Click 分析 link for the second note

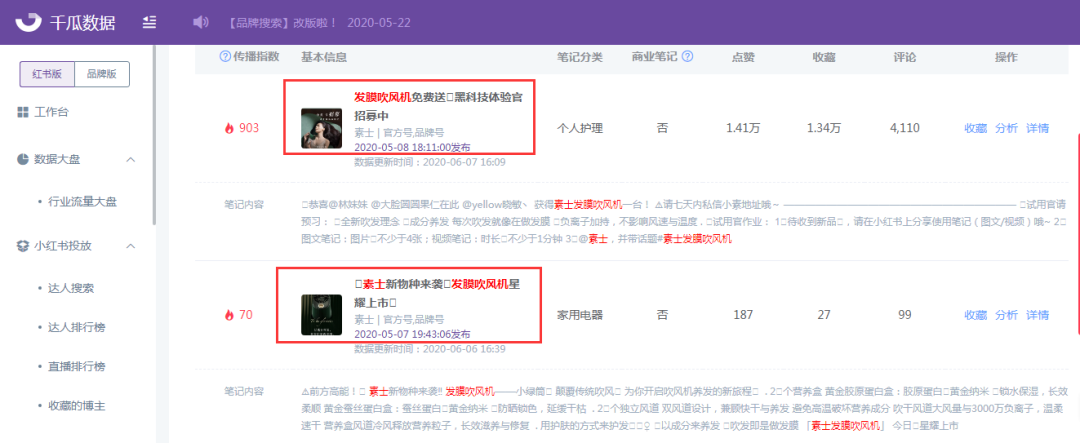pos(1006,314)
